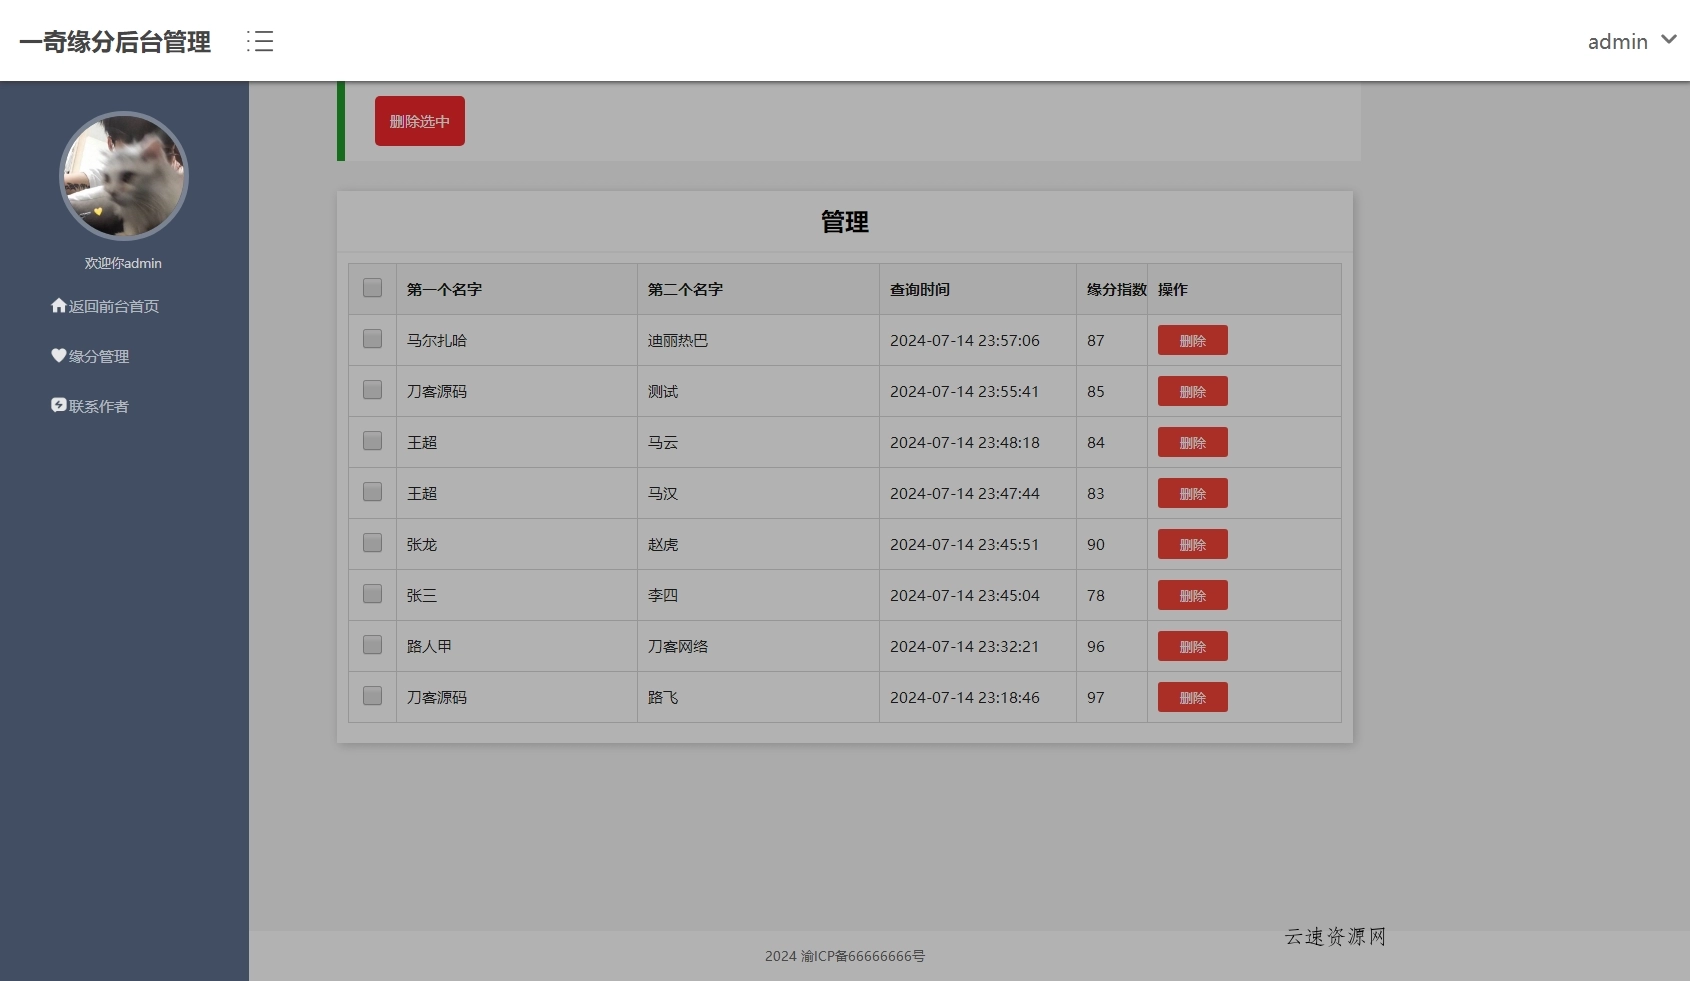Viewport: 1690px width, 981px height.
Task: Go to 返回前台首页 sidebar item
Action: coord(113,307)
